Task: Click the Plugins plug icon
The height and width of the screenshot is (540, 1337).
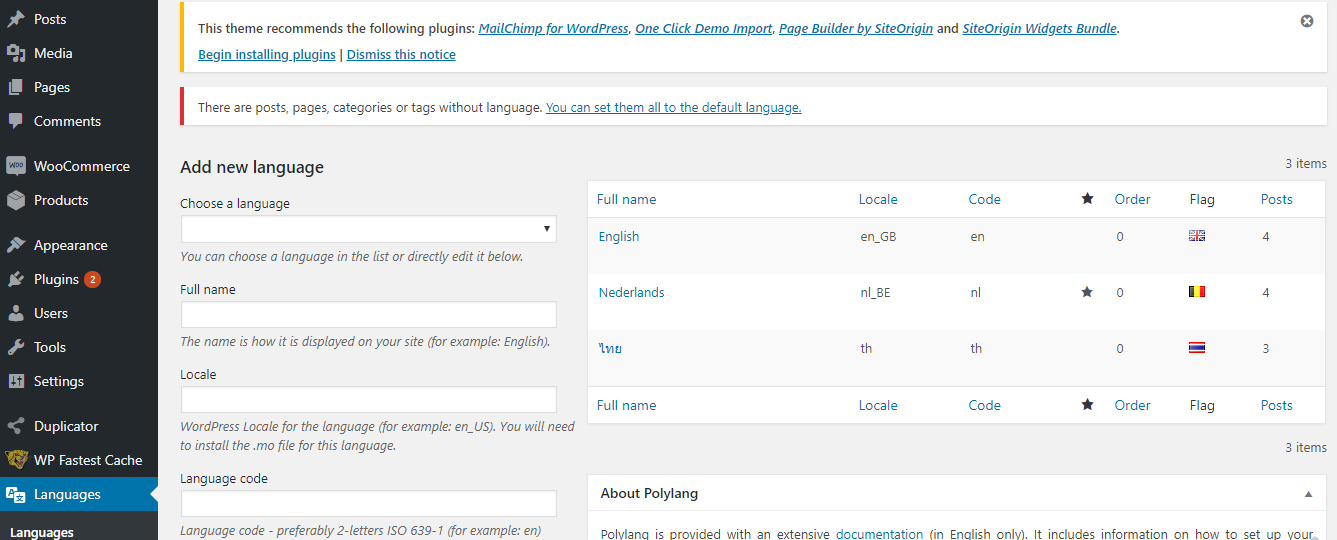Action: [x=16, y=279]
